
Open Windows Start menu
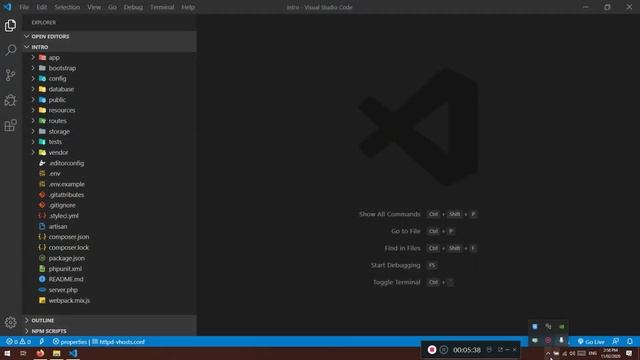[x=7, y=353]
